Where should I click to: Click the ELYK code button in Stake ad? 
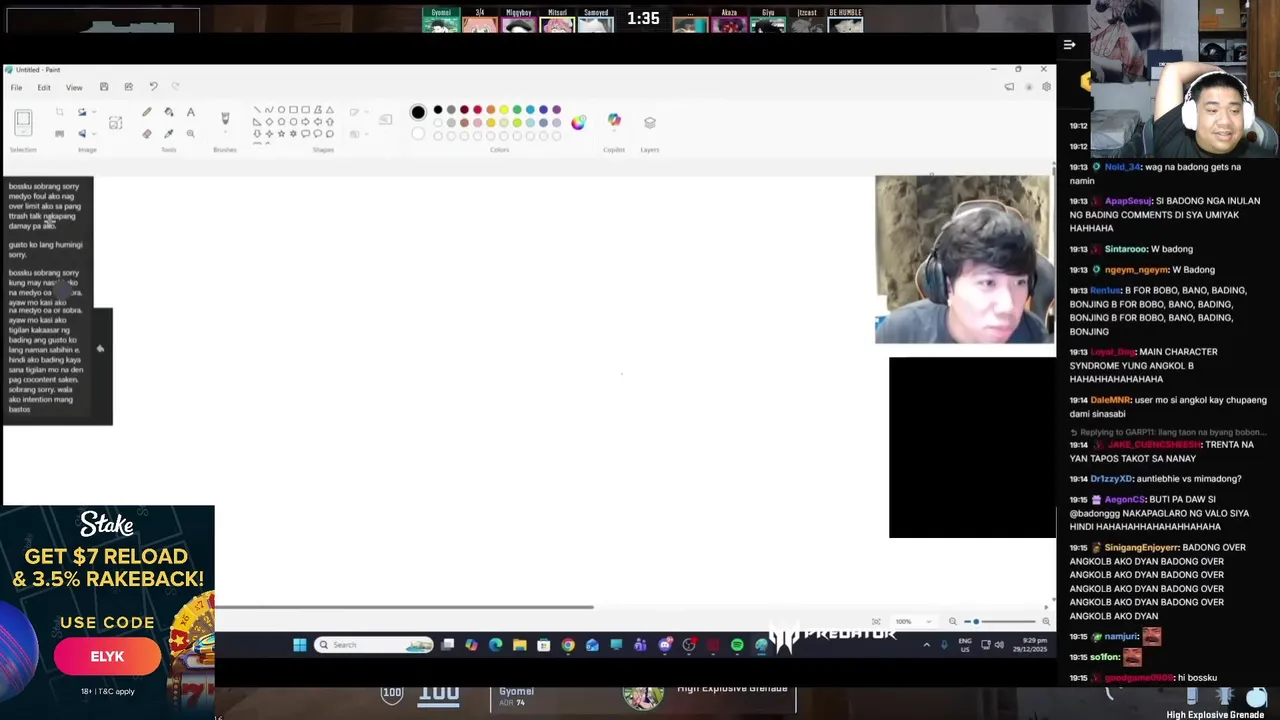point(107,657)
